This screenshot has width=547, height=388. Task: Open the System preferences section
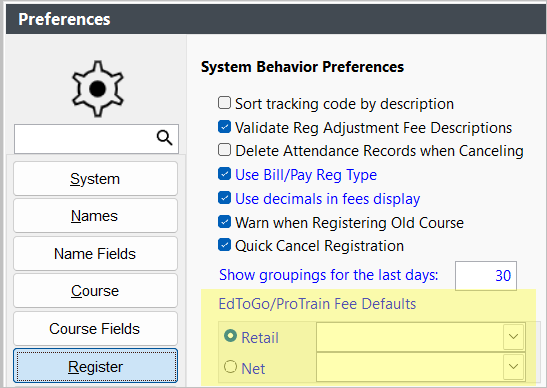point(95,179)
